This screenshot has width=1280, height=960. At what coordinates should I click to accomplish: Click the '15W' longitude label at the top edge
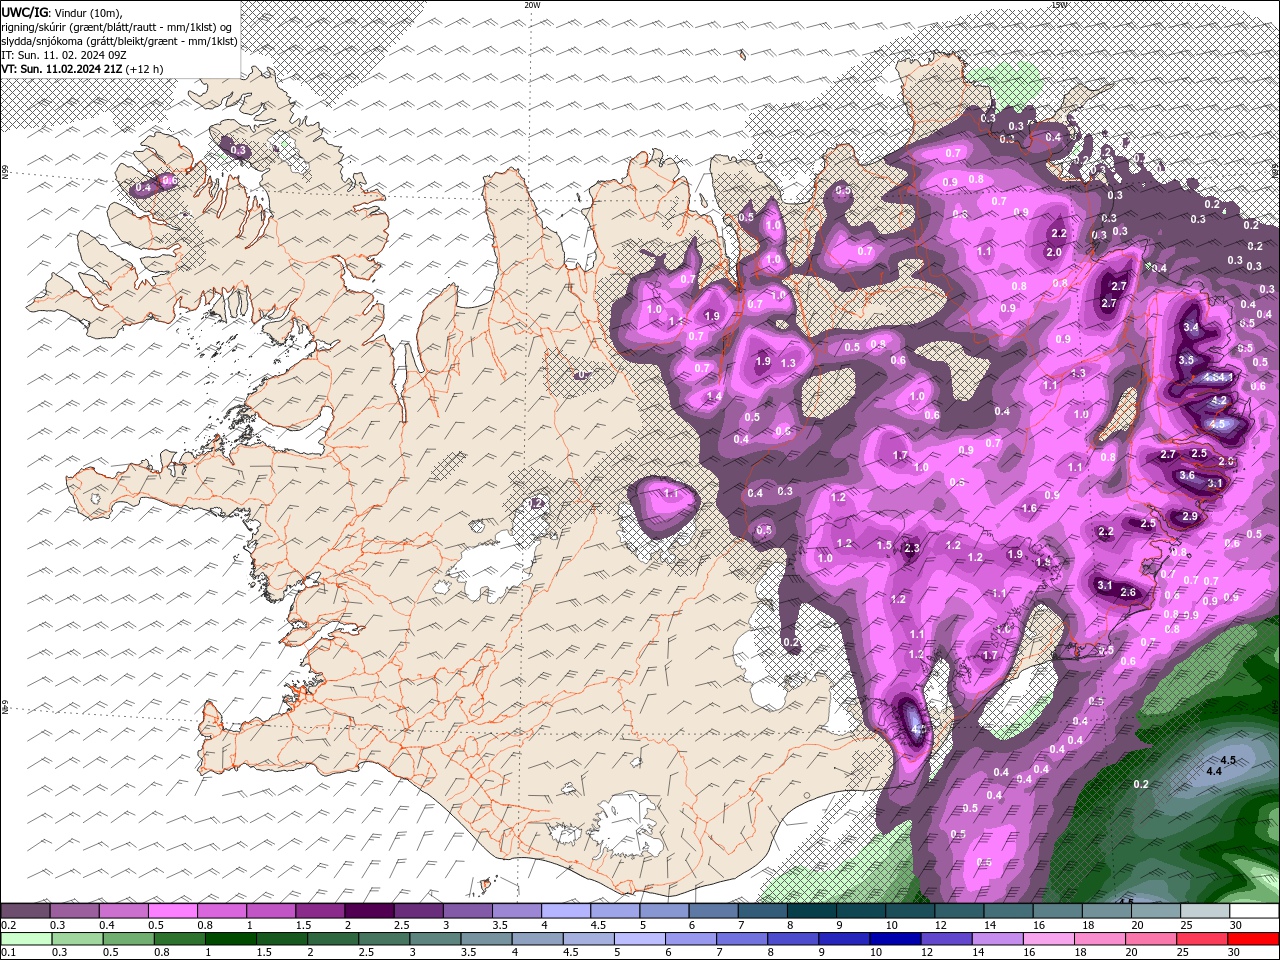[x=1059, y=5]
